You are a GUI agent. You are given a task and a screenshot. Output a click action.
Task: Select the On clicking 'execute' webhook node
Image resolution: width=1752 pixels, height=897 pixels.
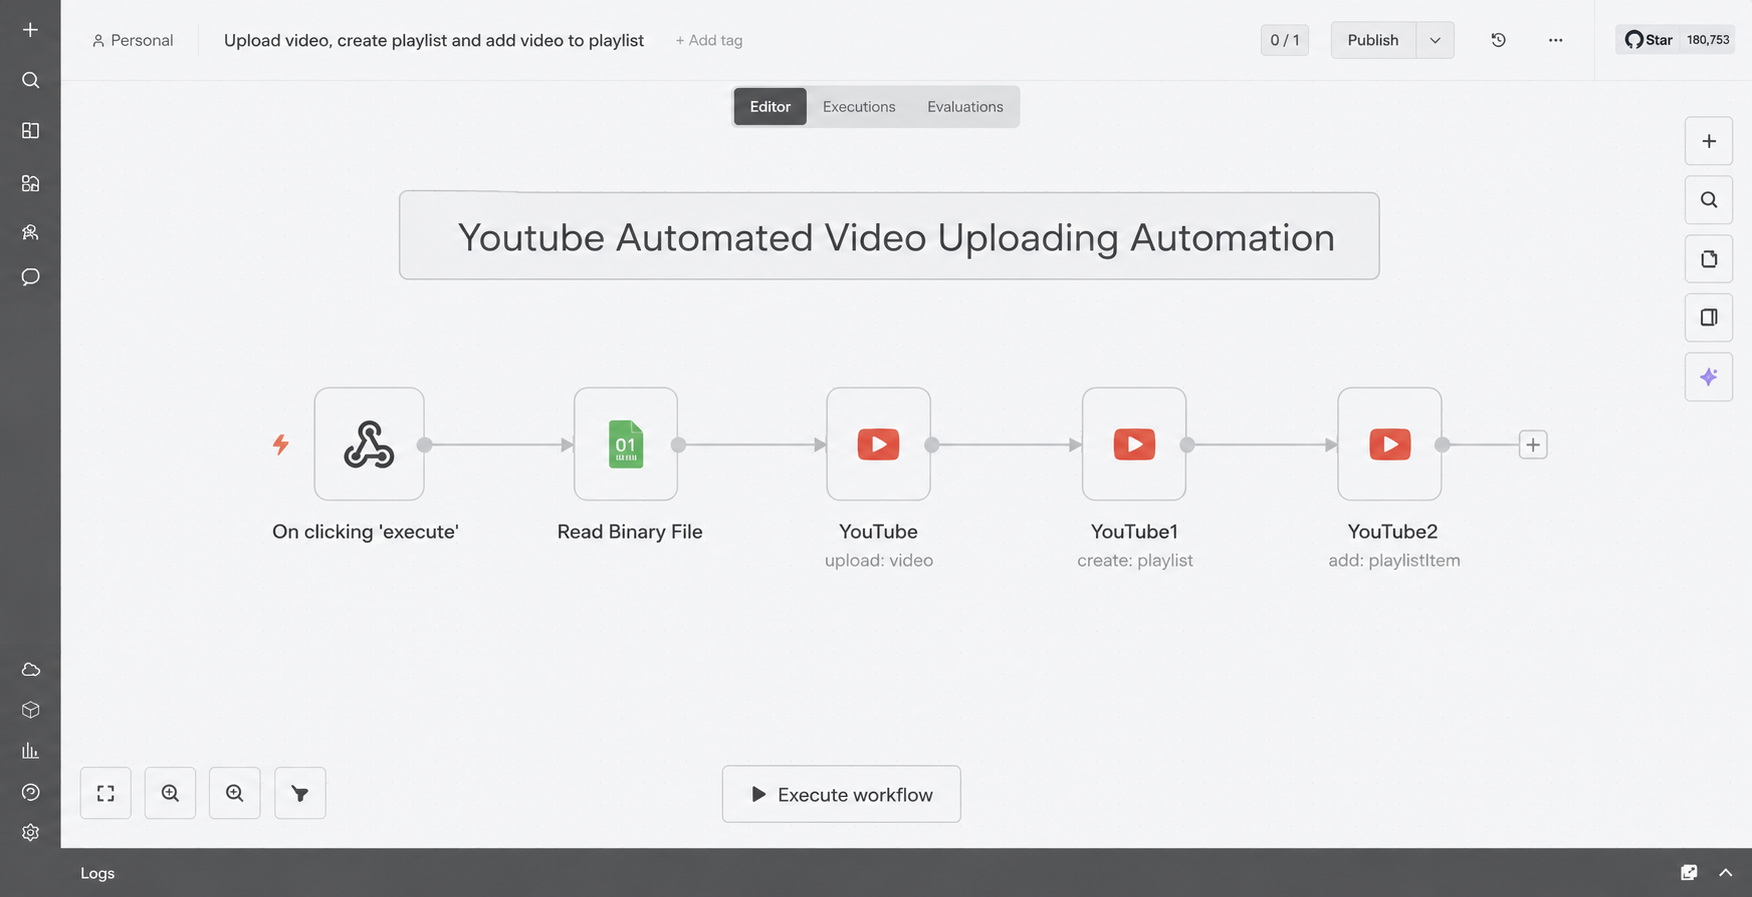point(369,444)
